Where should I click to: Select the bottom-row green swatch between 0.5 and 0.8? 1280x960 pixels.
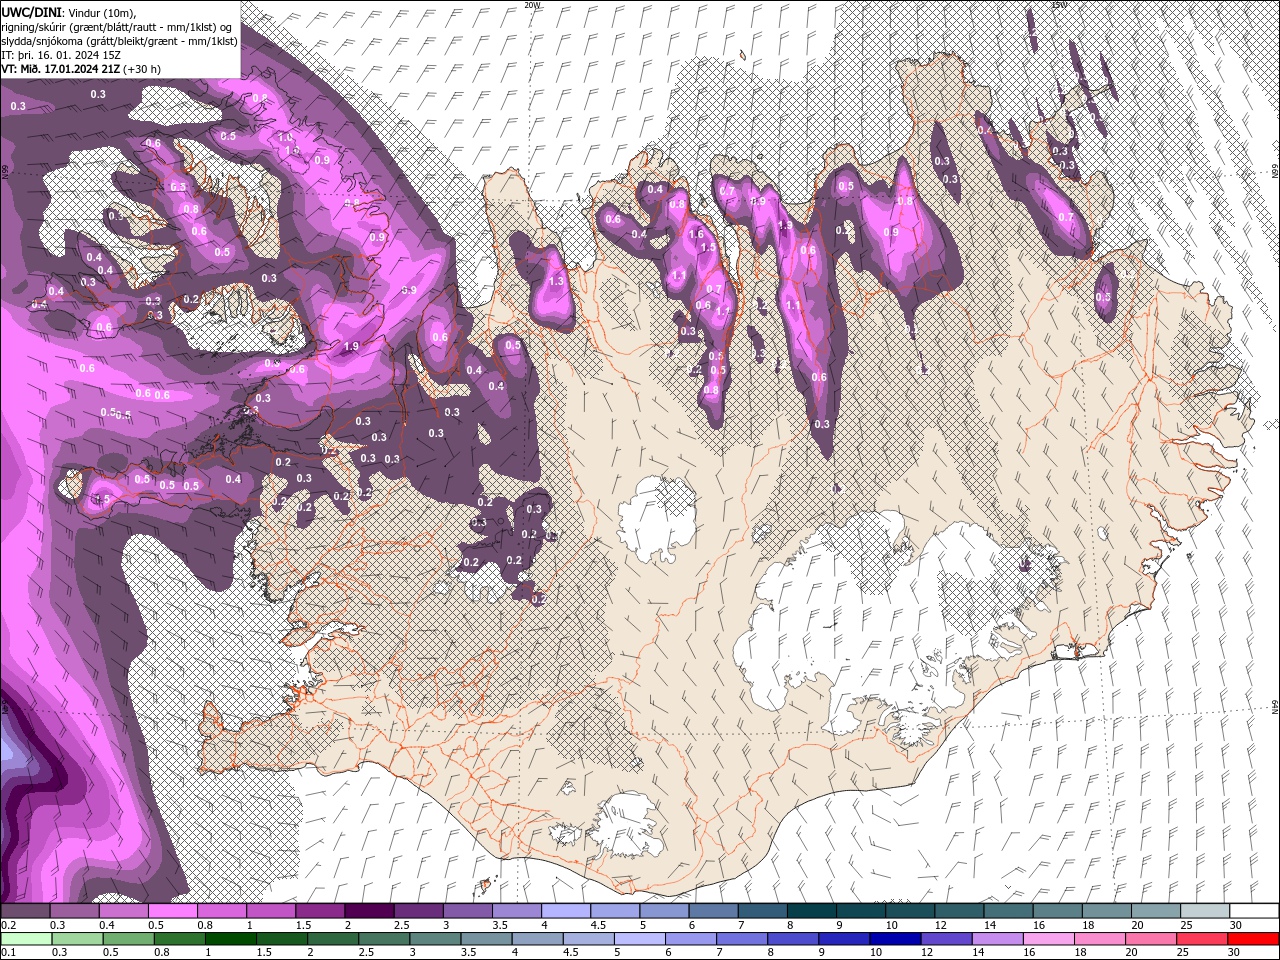coord(130,939)
